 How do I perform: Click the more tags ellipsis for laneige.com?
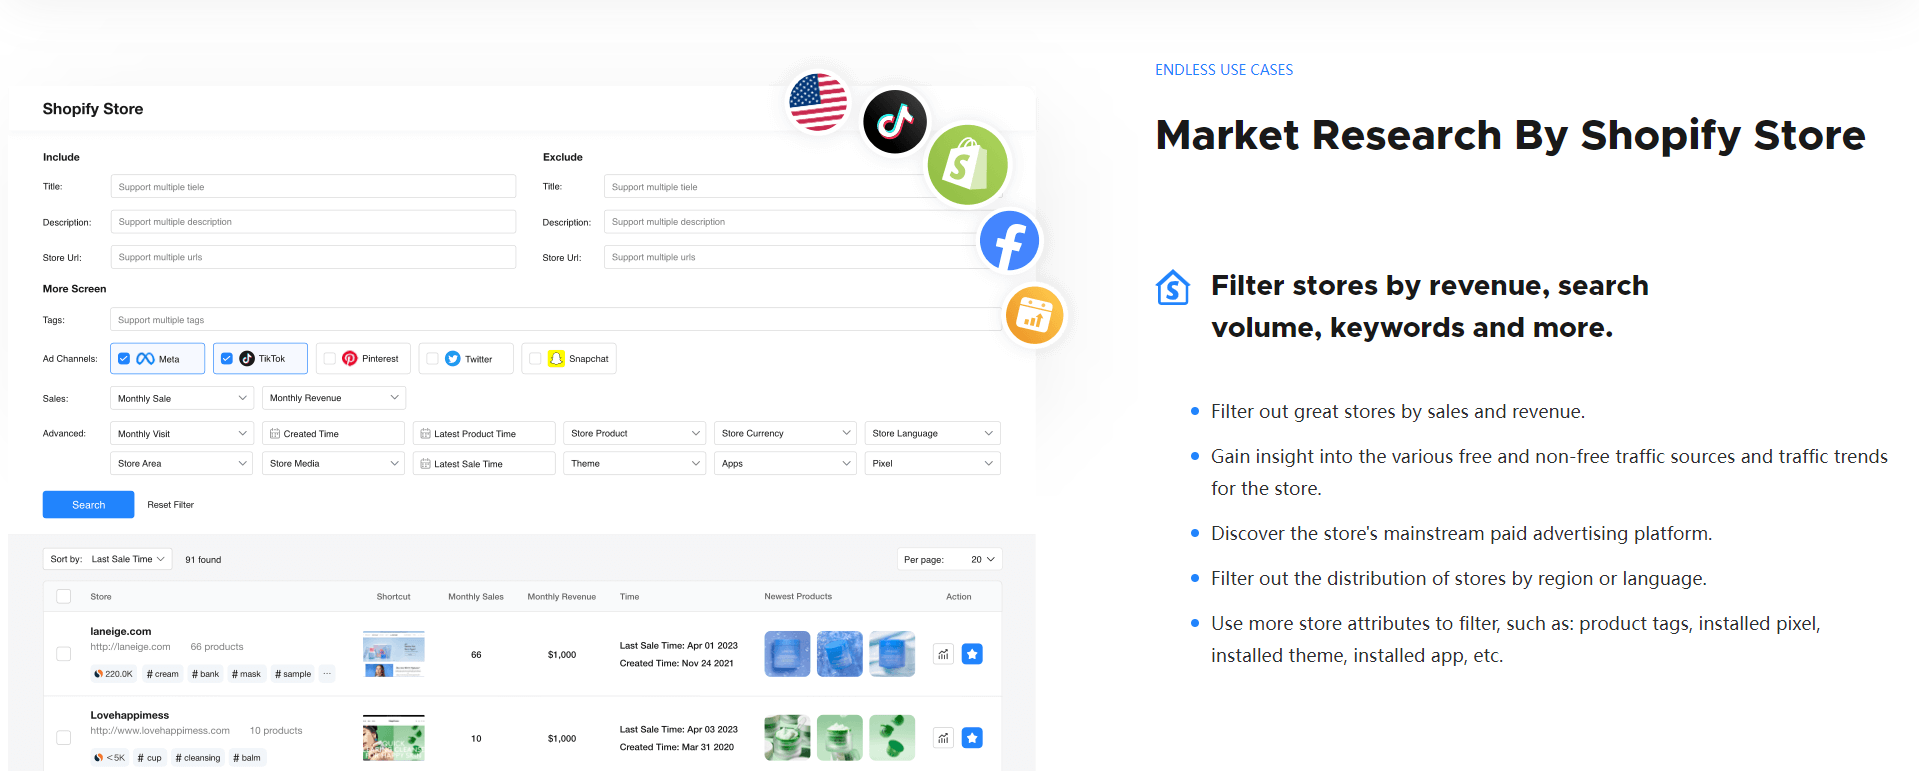click(x=327, y=674)
